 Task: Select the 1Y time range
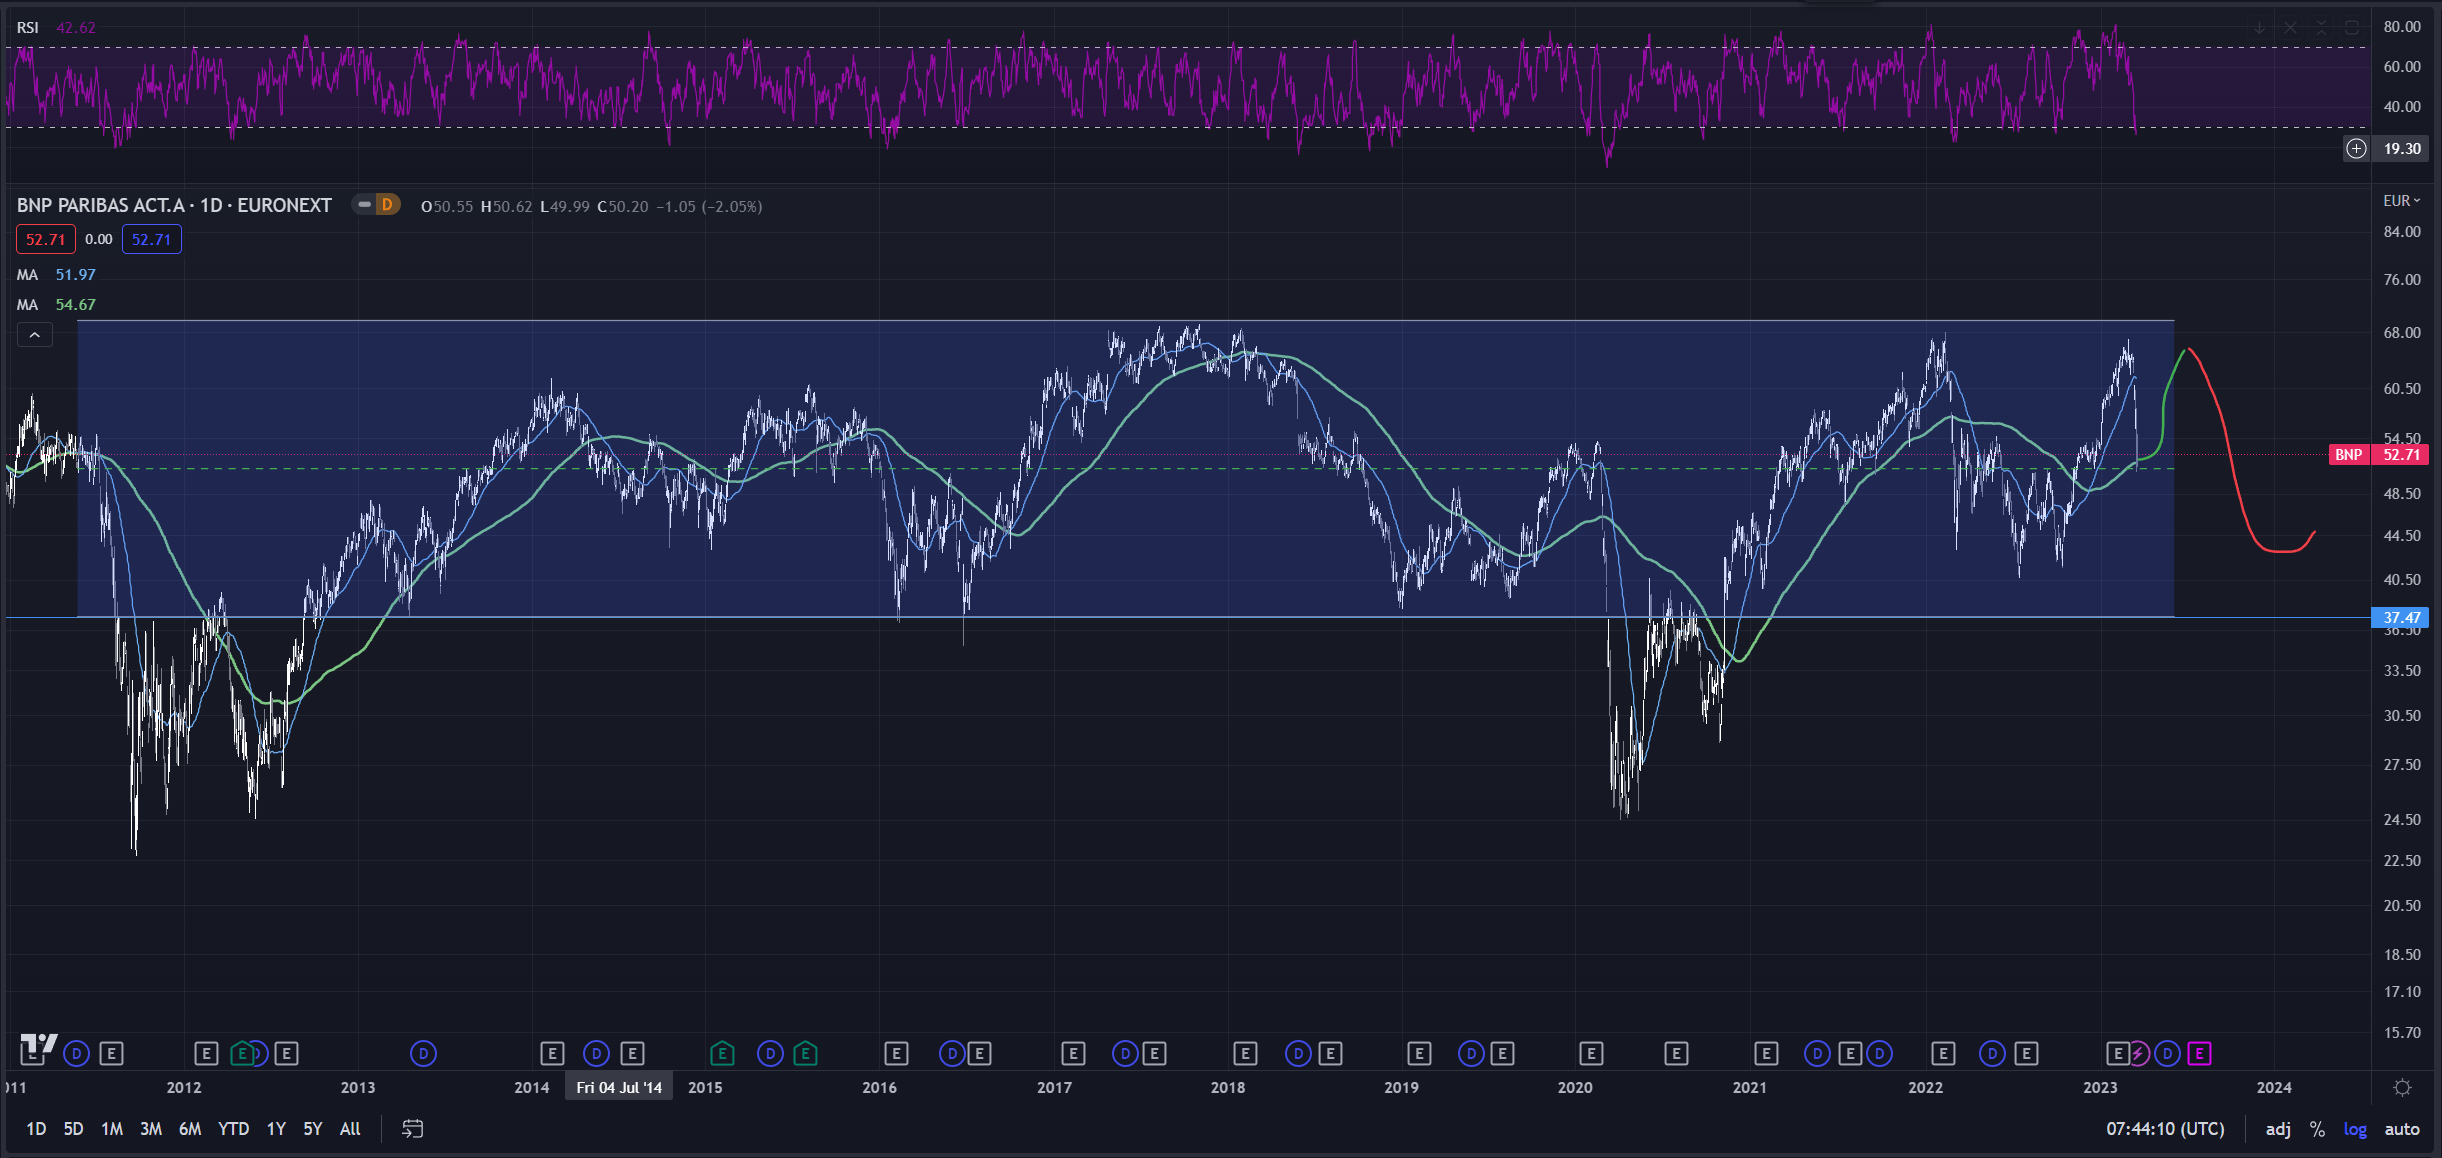coord(276,1129)
